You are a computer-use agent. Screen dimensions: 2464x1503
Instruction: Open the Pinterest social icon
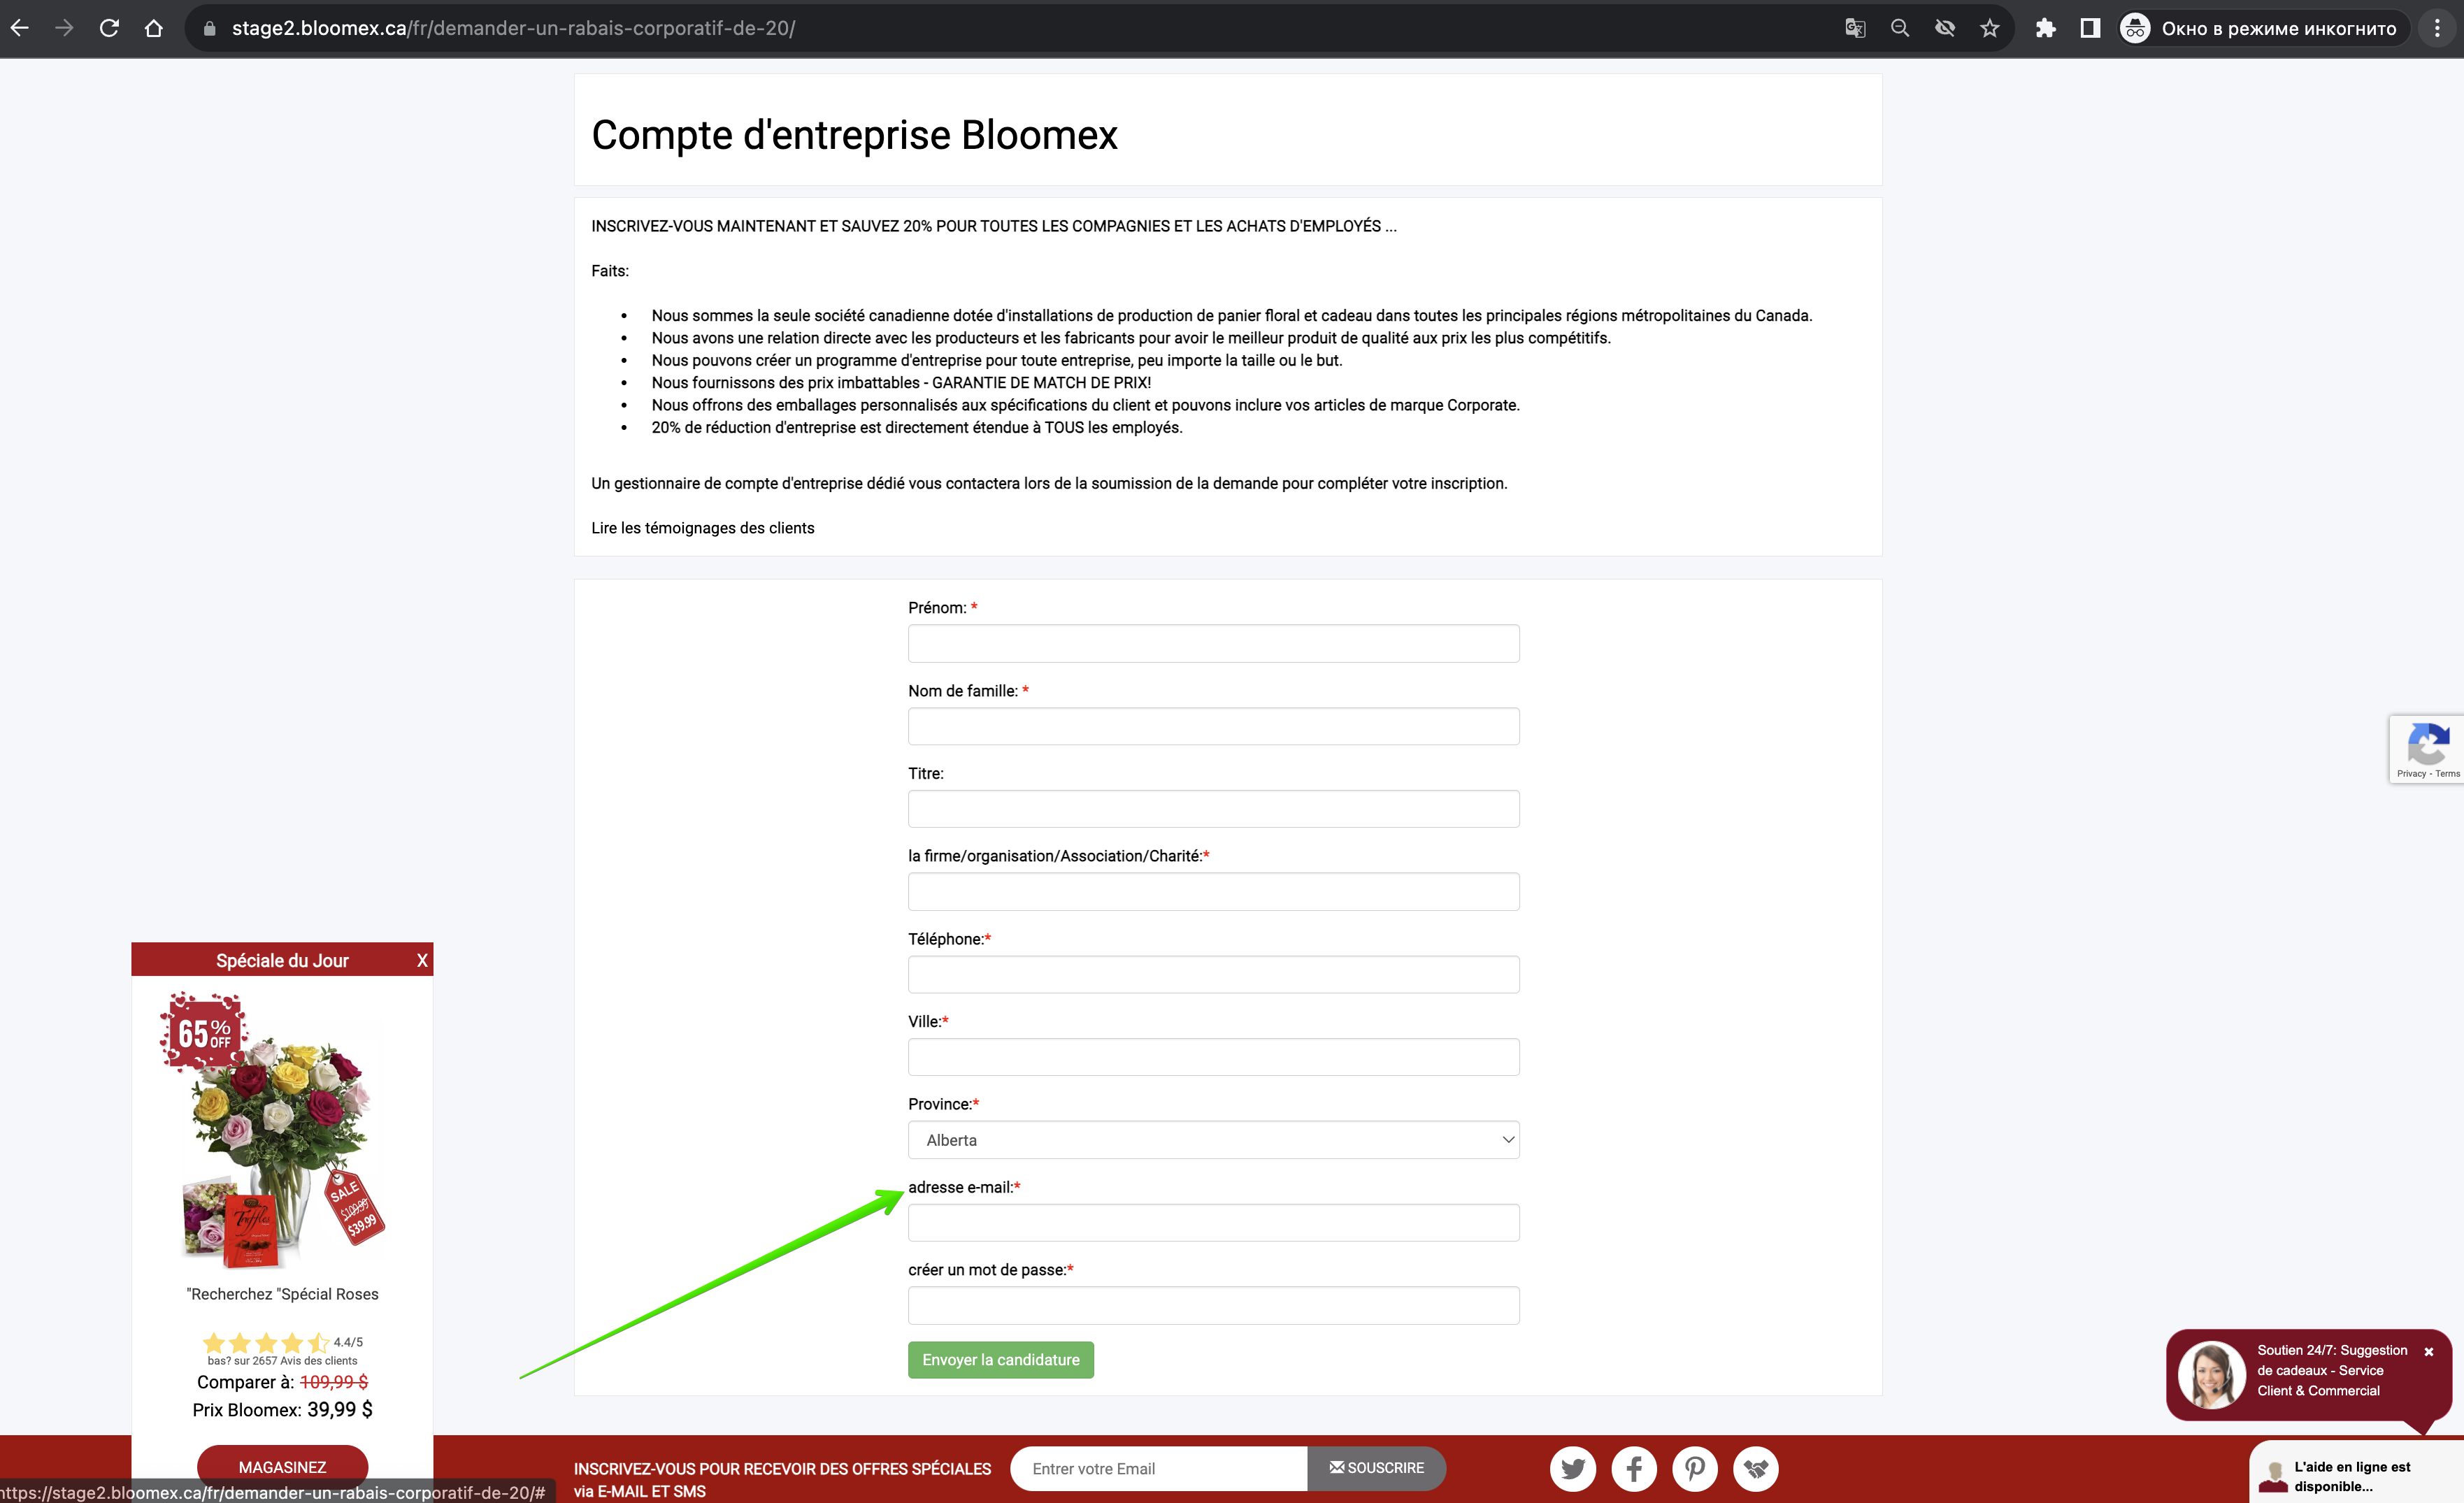point(1695,1468)
